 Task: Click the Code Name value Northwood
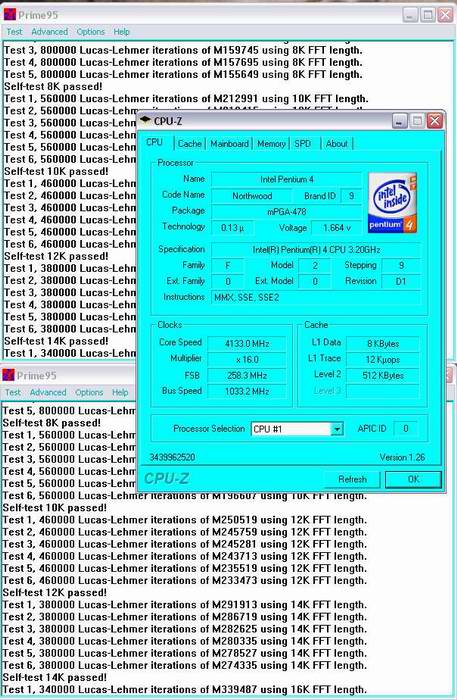click(252, 196)
